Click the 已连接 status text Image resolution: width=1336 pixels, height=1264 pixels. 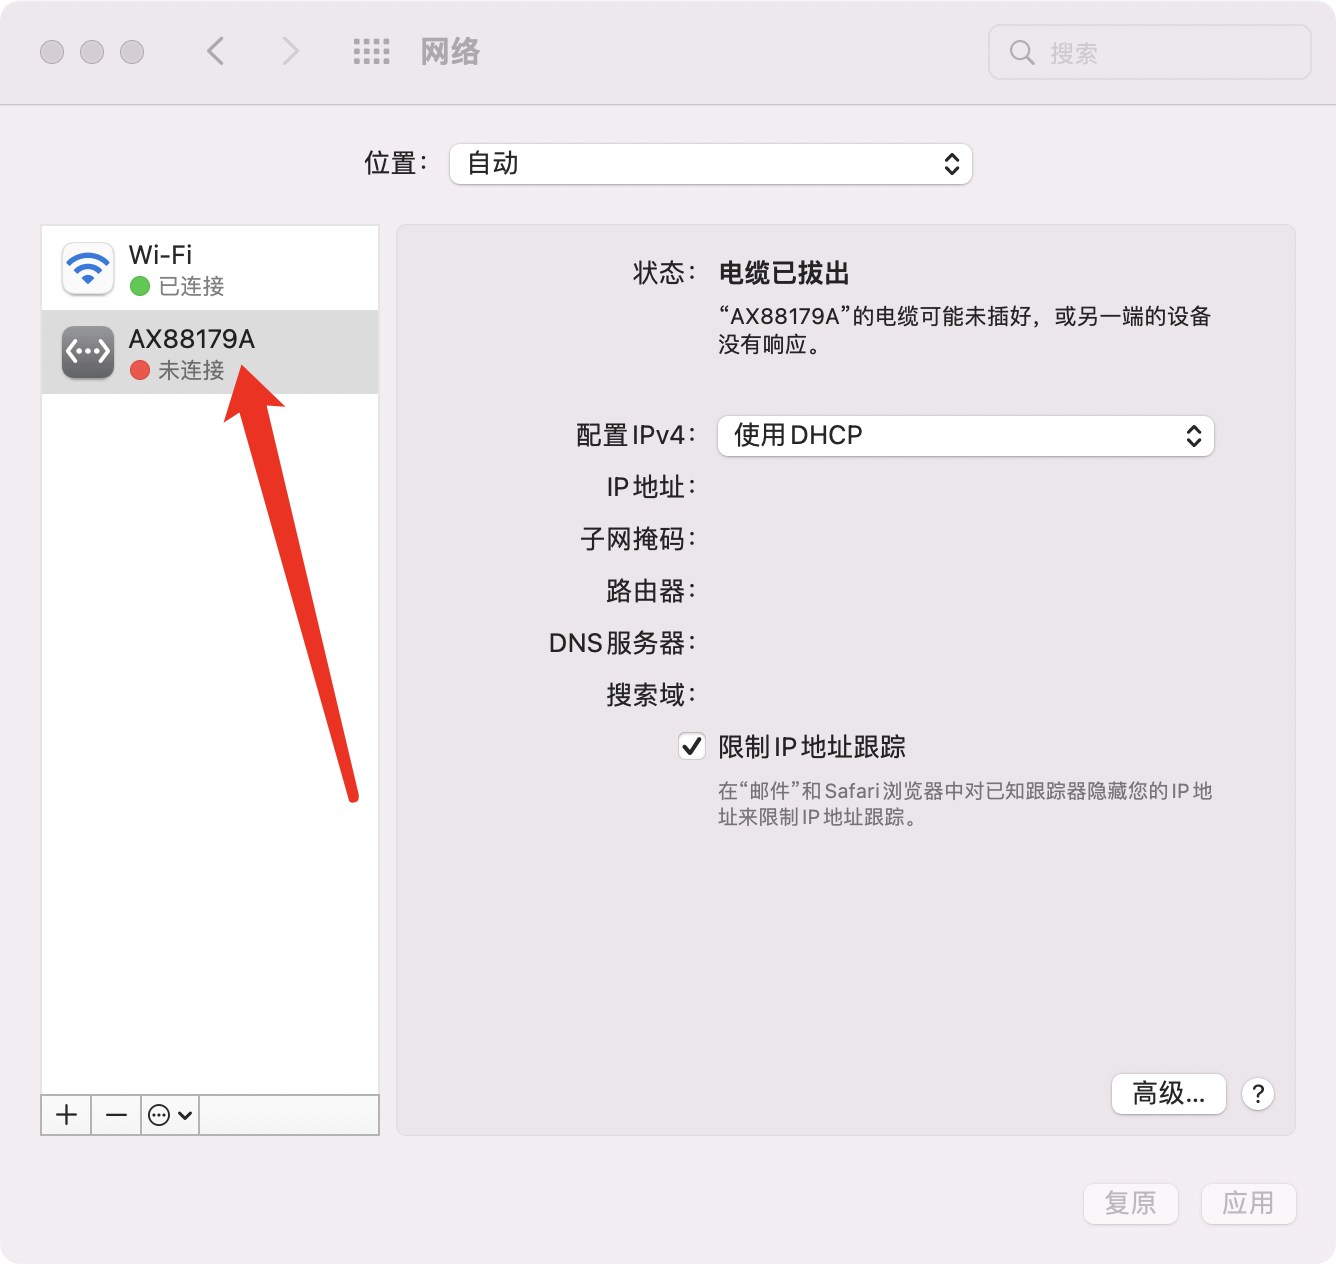click(x=192, y=286)
